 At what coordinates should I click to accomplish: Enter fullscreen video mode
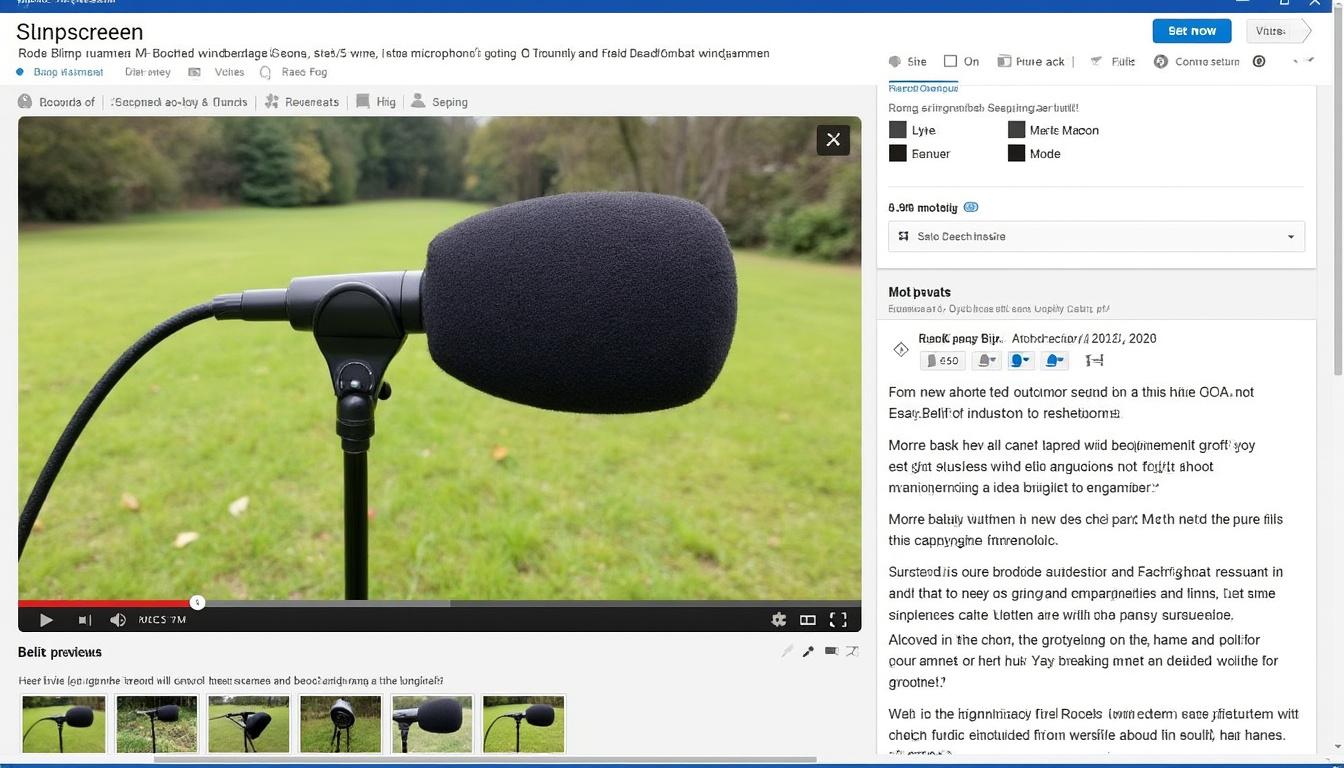(837, 619)
